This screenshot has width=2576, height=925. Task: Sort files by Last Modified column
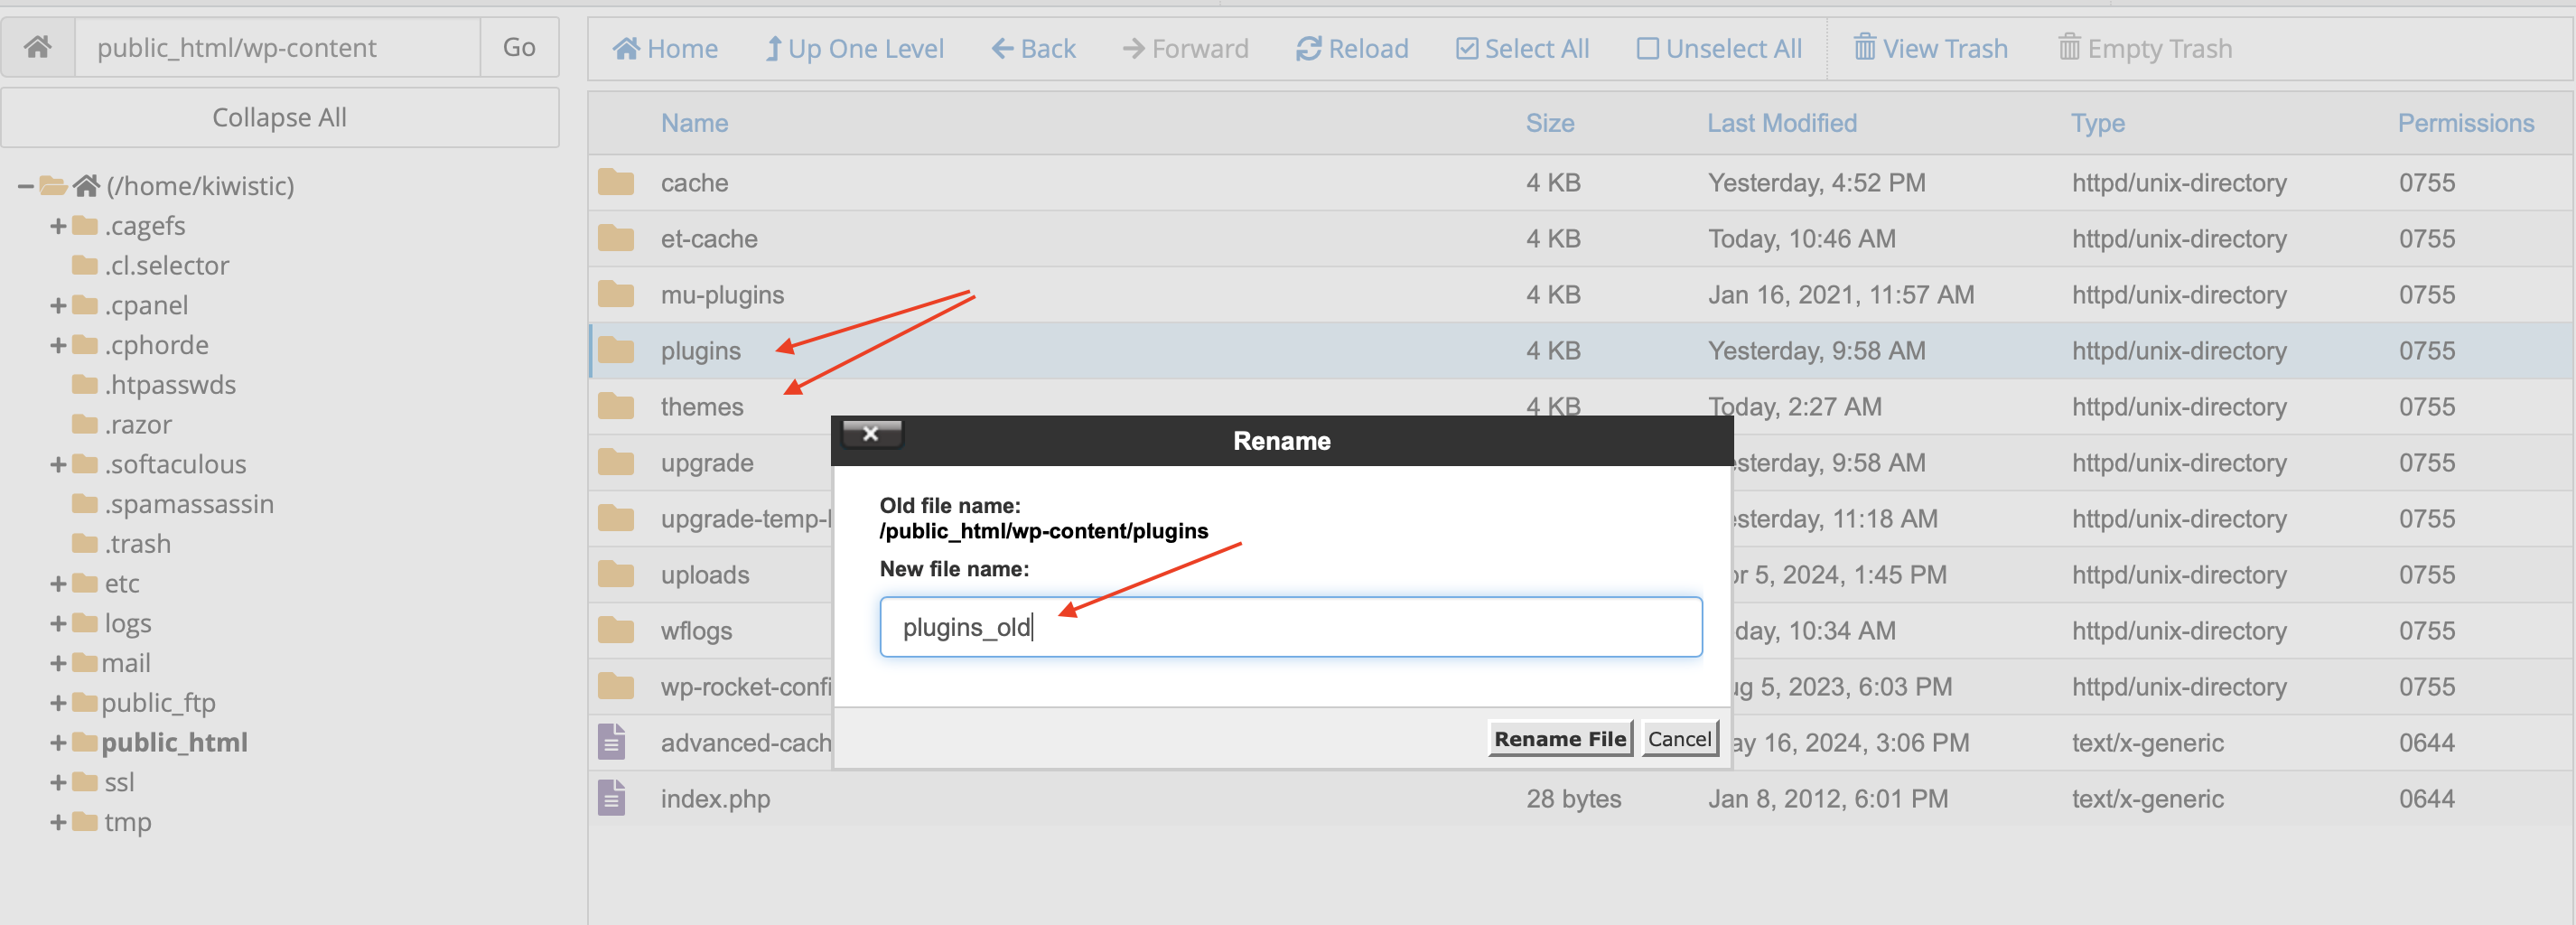[1783, 122]
